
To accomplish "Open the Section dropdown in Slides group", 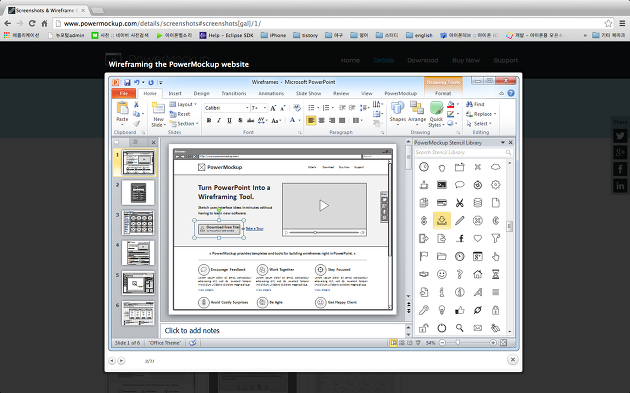I will (x=184, y=123).
